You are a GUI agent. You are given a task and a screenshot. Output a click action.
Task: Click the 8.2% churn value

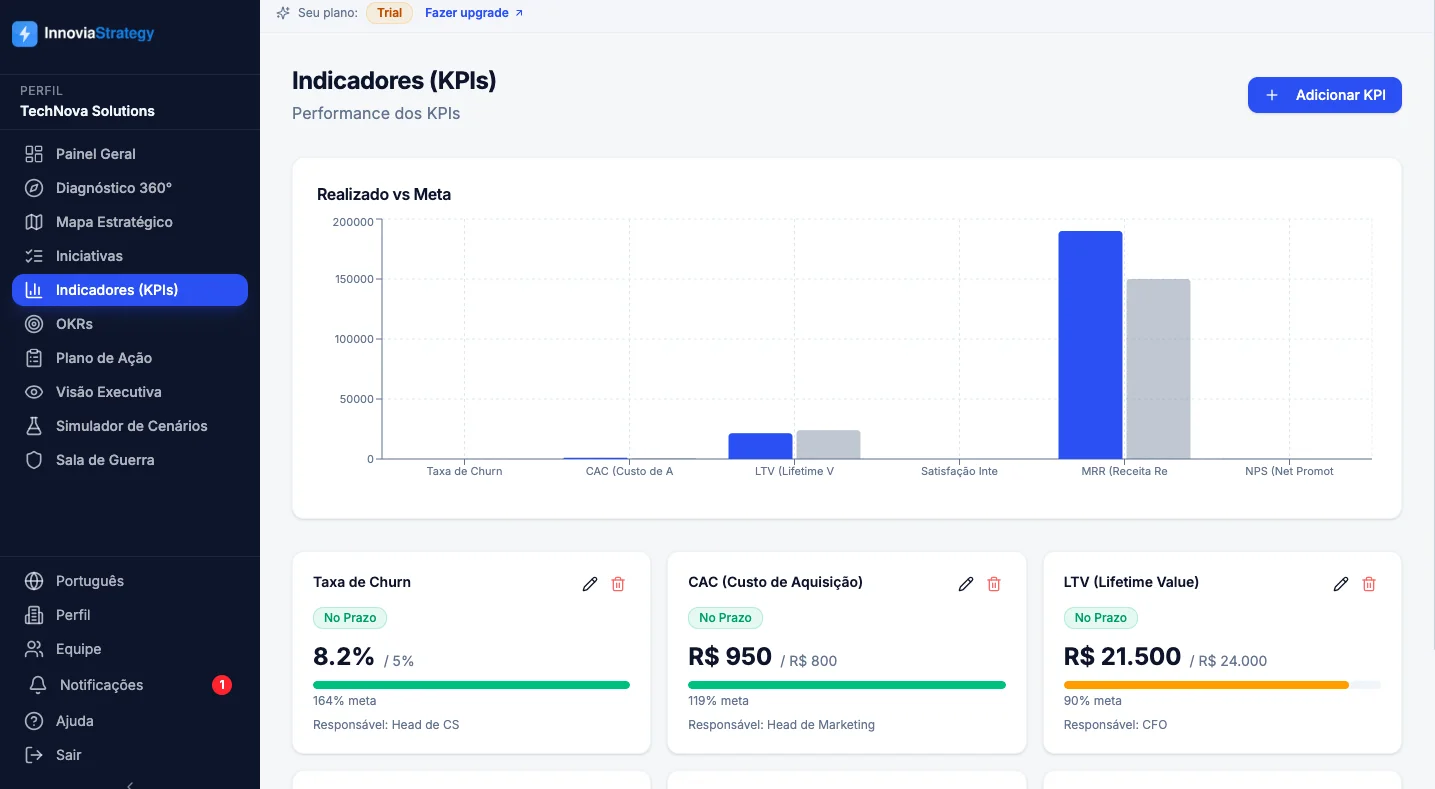click(x=344, y=657)
